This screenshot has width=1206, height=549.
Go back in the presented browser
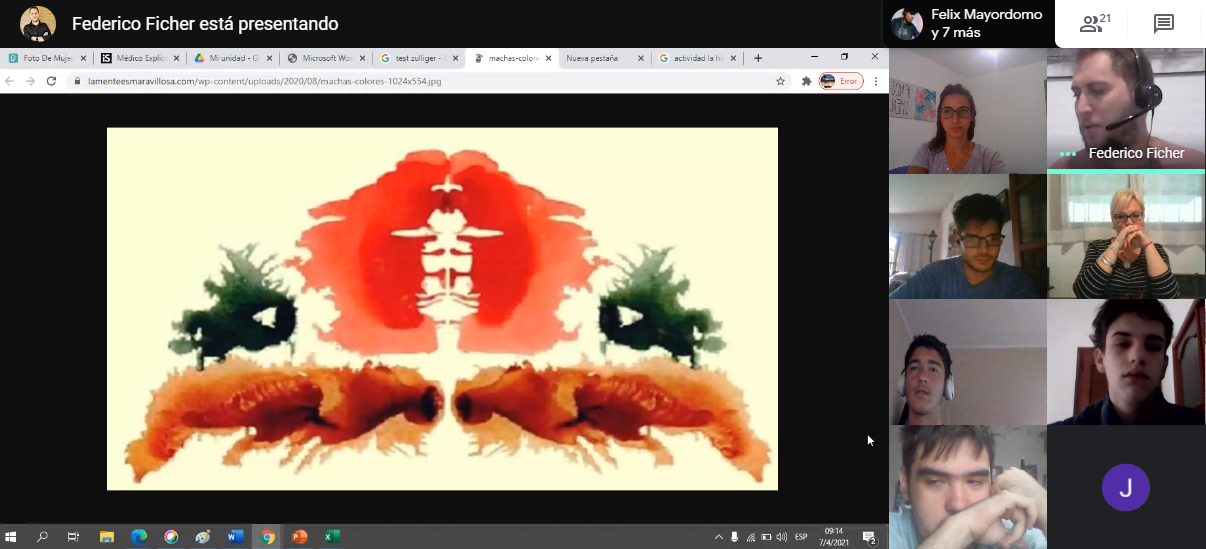(x=10, y=81)
